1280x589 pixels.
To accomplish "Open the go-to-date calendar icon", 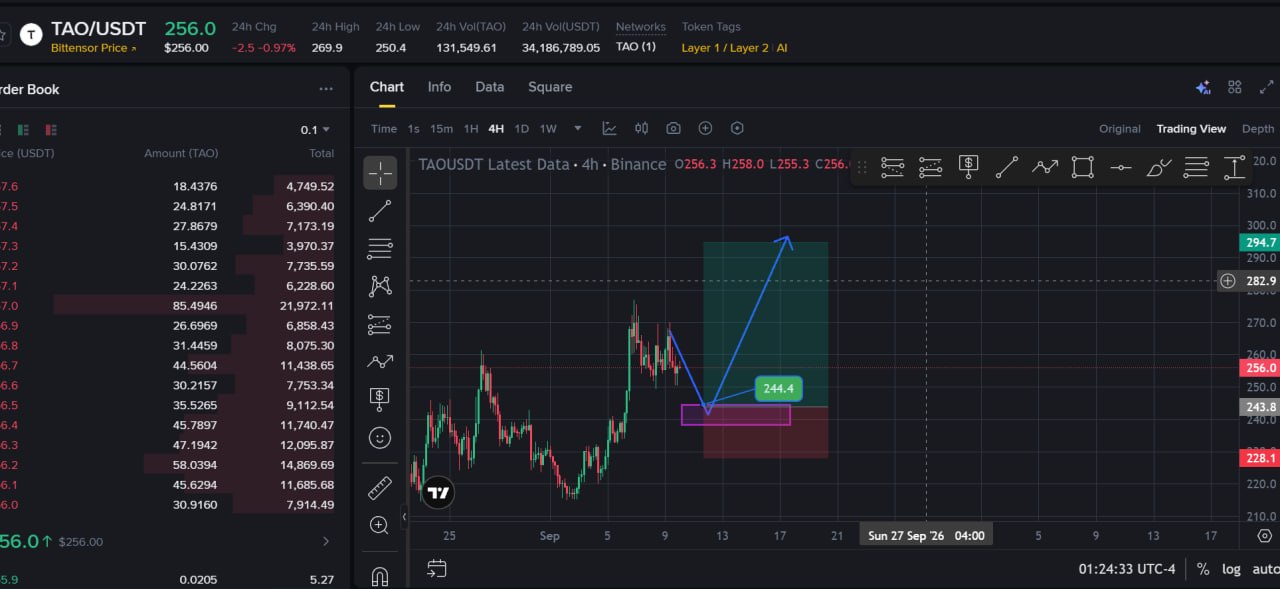I will tap(436, 569).
